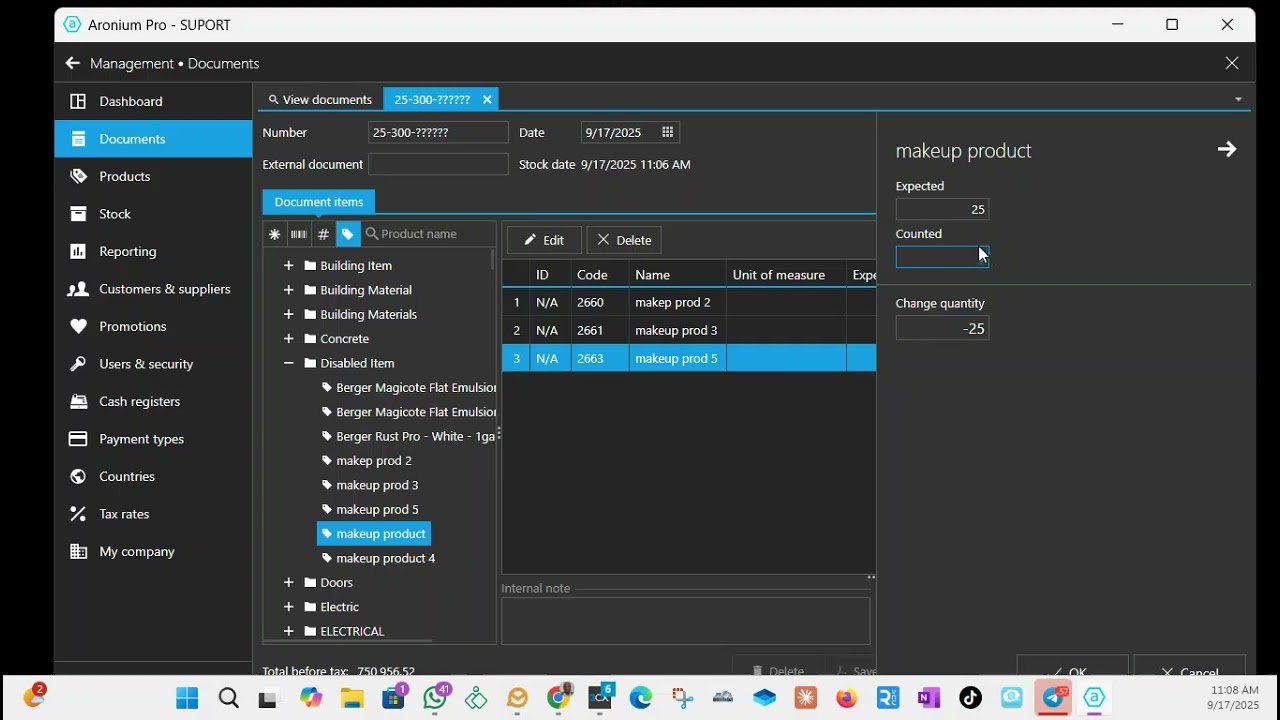
Task: Go back using the Management arrow
Action: [x=72, y=63]
